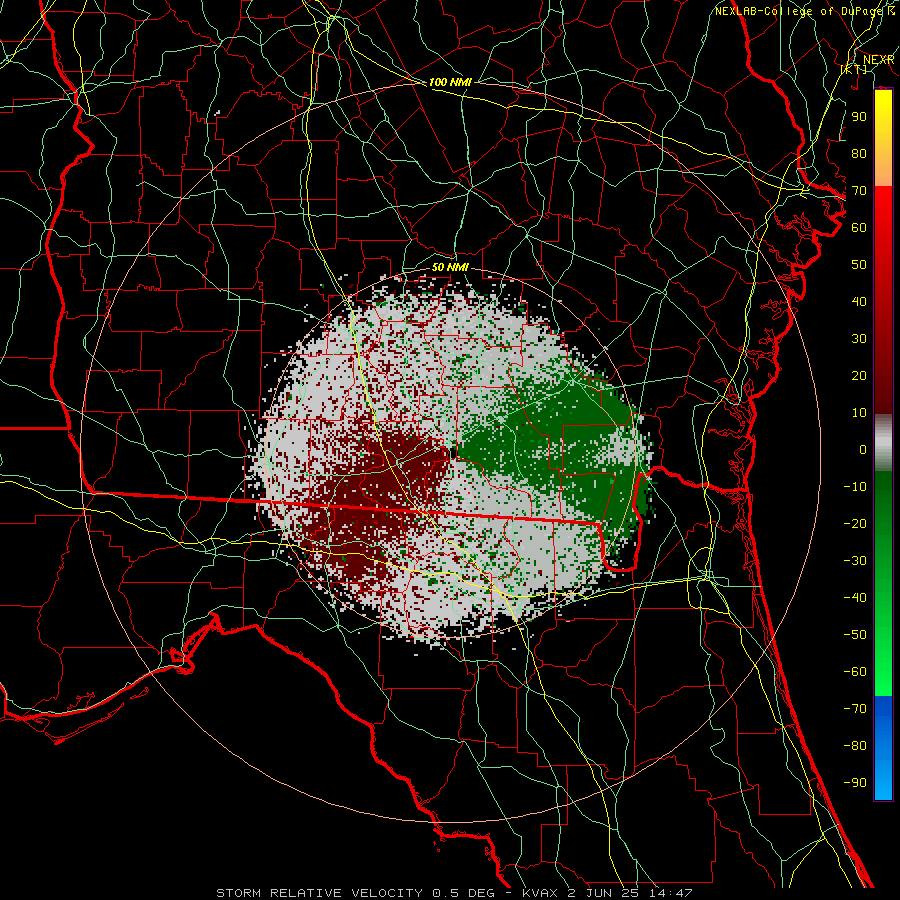Click the "NEXLAB-College of DuPage" header text
Viewport: 900px width, 900px height.
coord(801,11)
